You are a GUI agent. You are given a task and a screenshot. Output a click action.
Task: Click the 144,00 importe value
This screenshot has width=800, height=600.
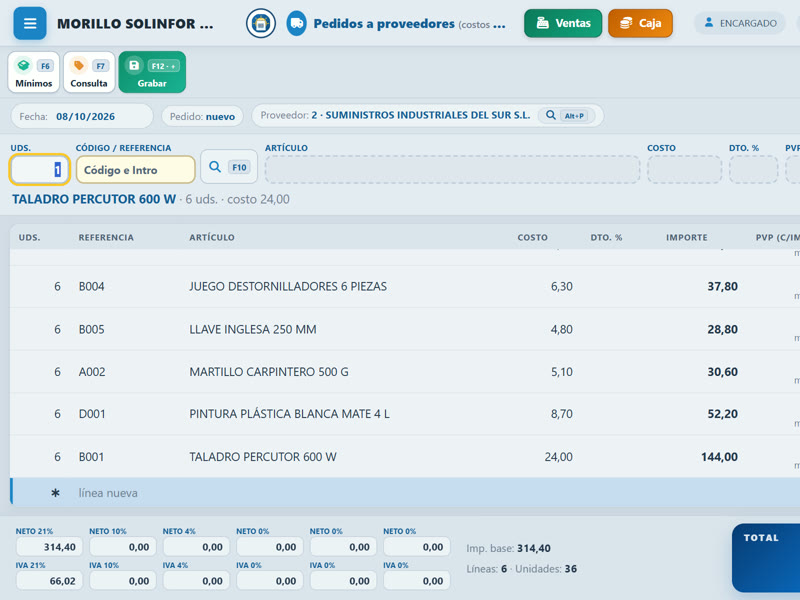(719, 457)
